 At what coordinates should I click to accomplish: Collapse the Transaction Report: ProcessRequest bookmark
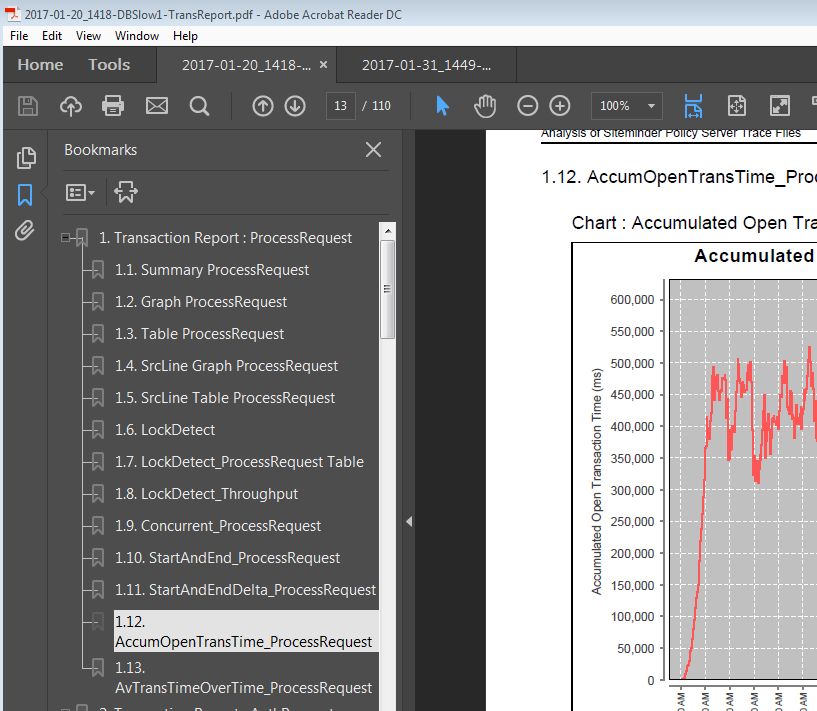pos(65,238)
